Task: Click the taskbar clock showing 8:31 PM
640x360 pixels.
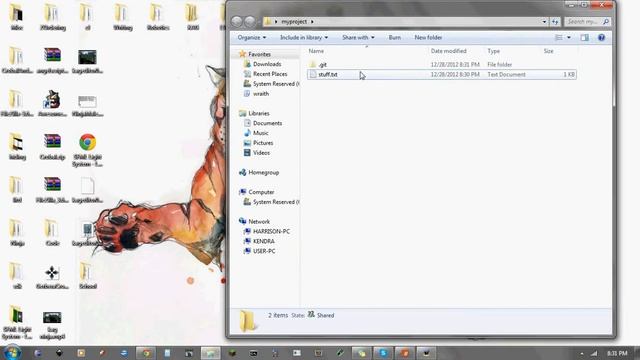Action: pos(617,353)
